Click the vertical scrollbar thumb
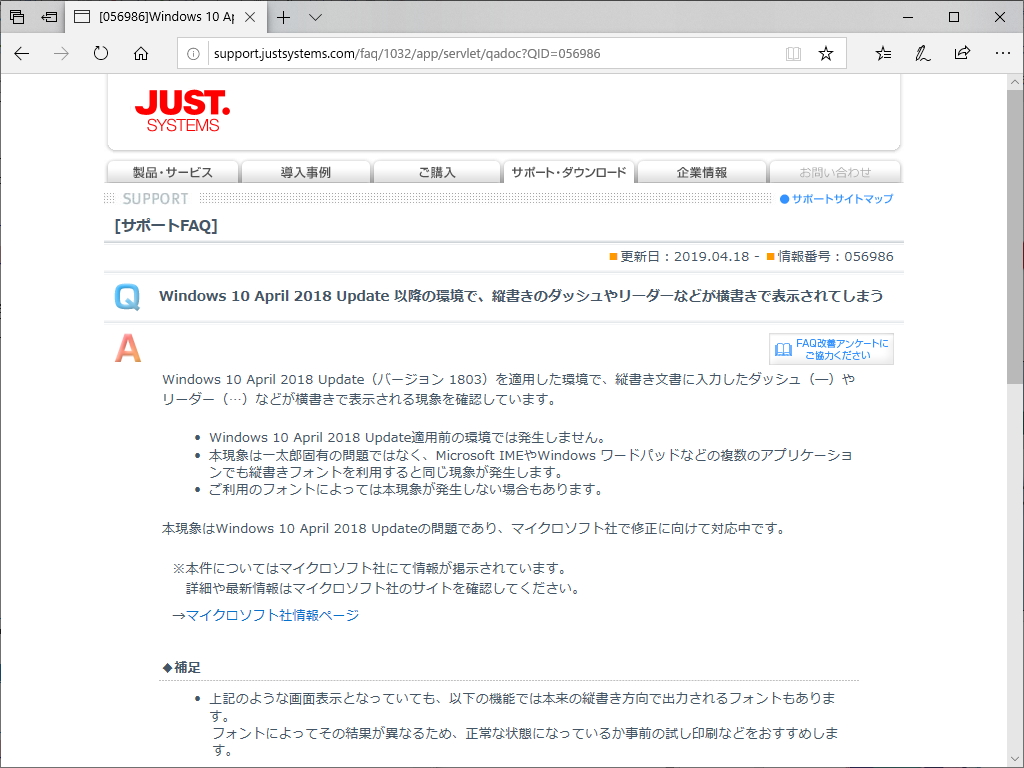 coord(1015,236)
